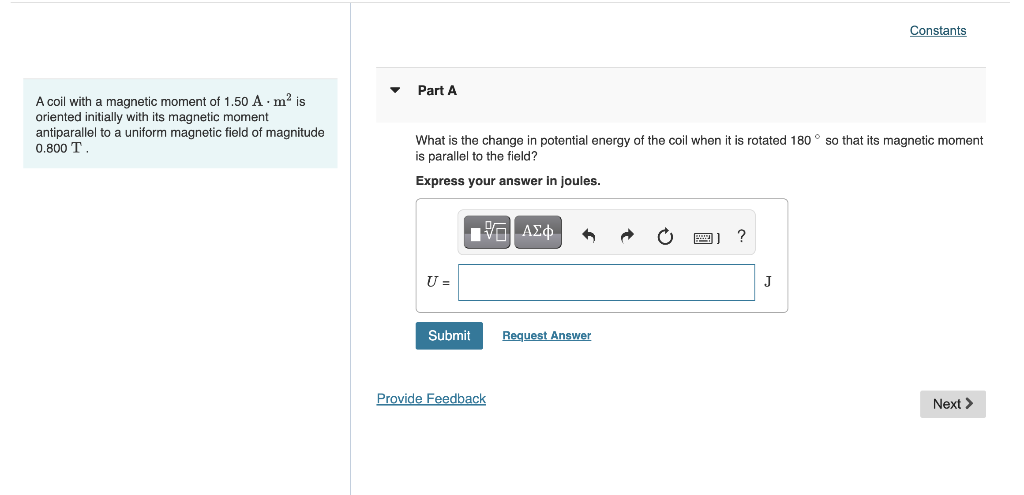Click the 'U =' variable label
1024x495 pixels.
click(438, 282)
